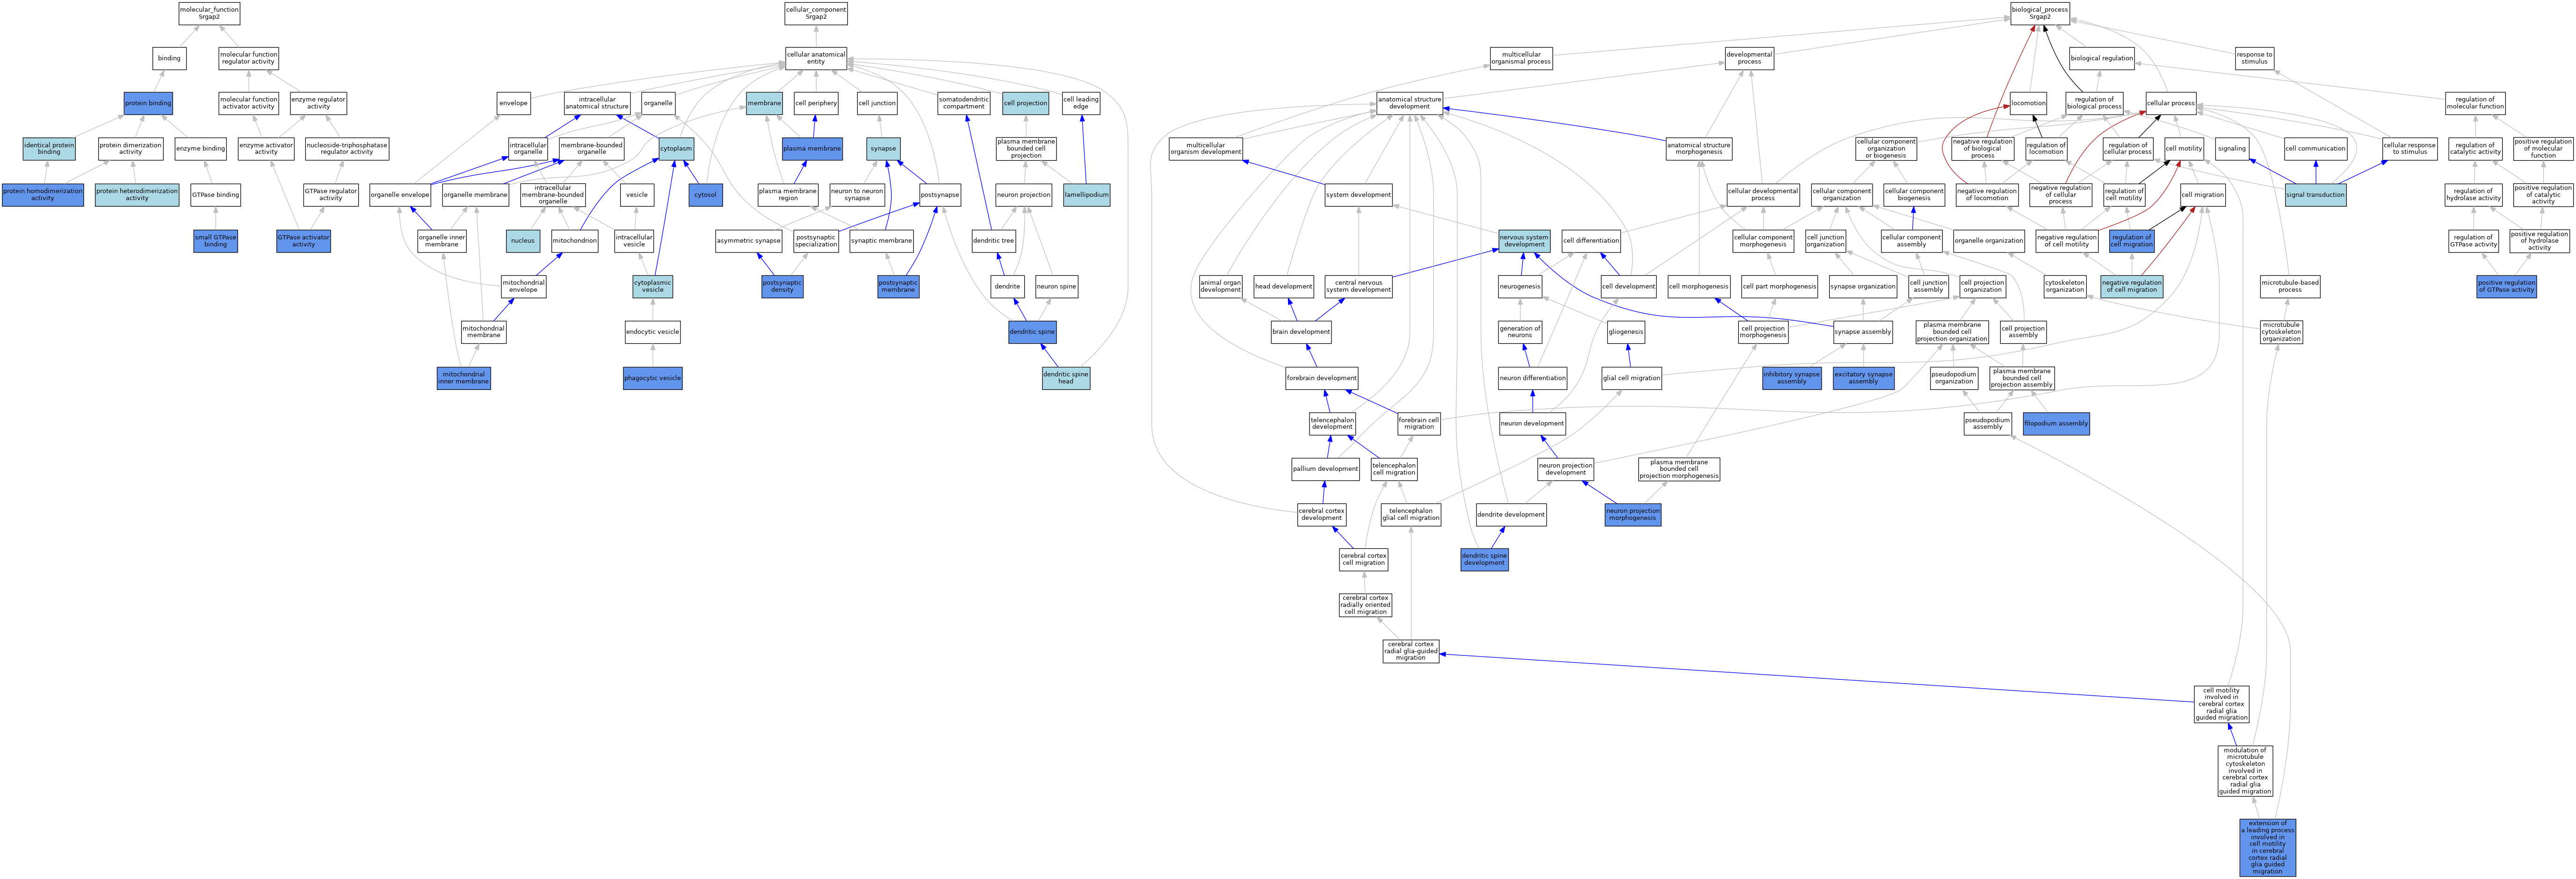The width and height of the screenshot is (2576, 879).
Task: Click the 'intracellular anatomical structure' node
Action: tap(597, 103)
